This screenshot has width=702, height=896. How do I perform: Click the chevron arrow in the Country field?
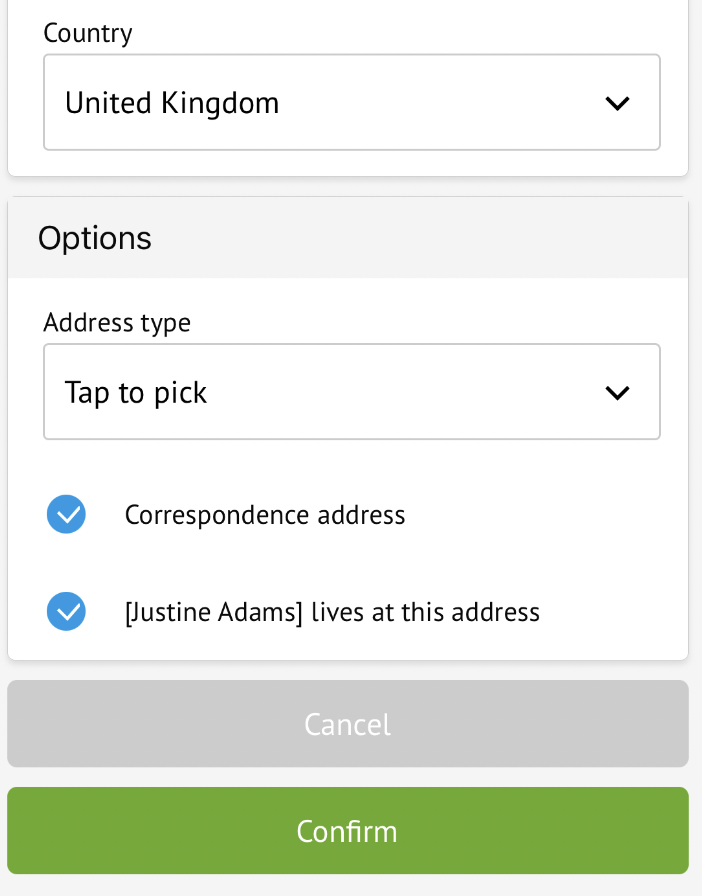pos(617,103)
